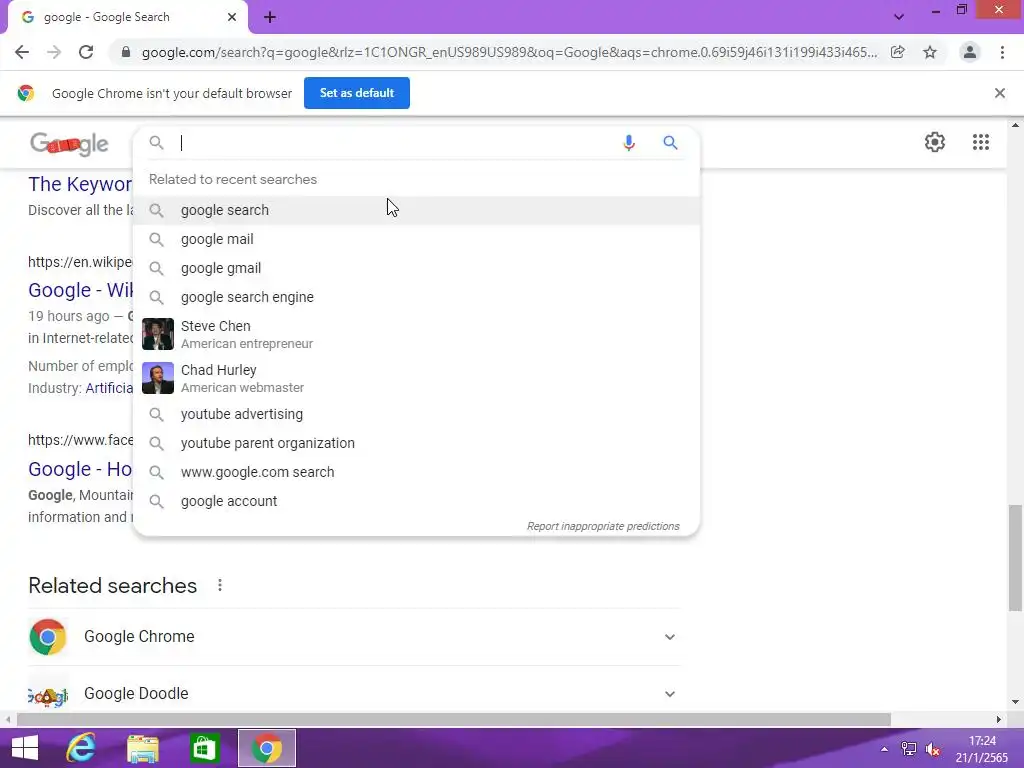Click Set as default button
The image size is (1024, 768).
[x=357, y=93]
